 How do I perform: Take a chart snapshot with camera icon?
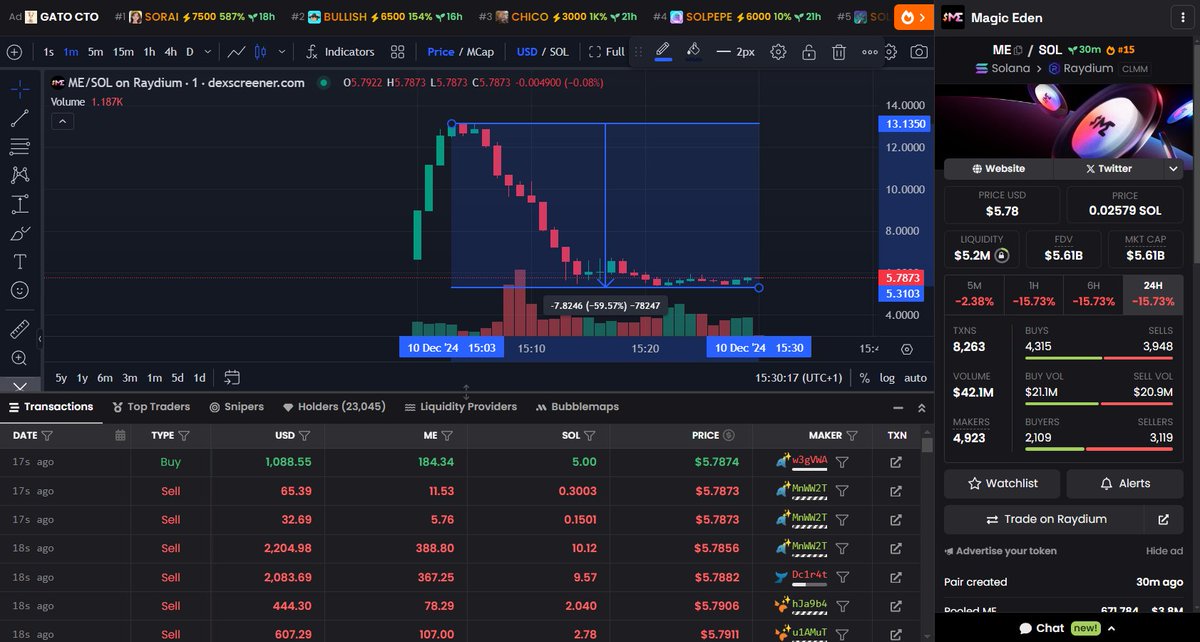(x=918, y=52)
